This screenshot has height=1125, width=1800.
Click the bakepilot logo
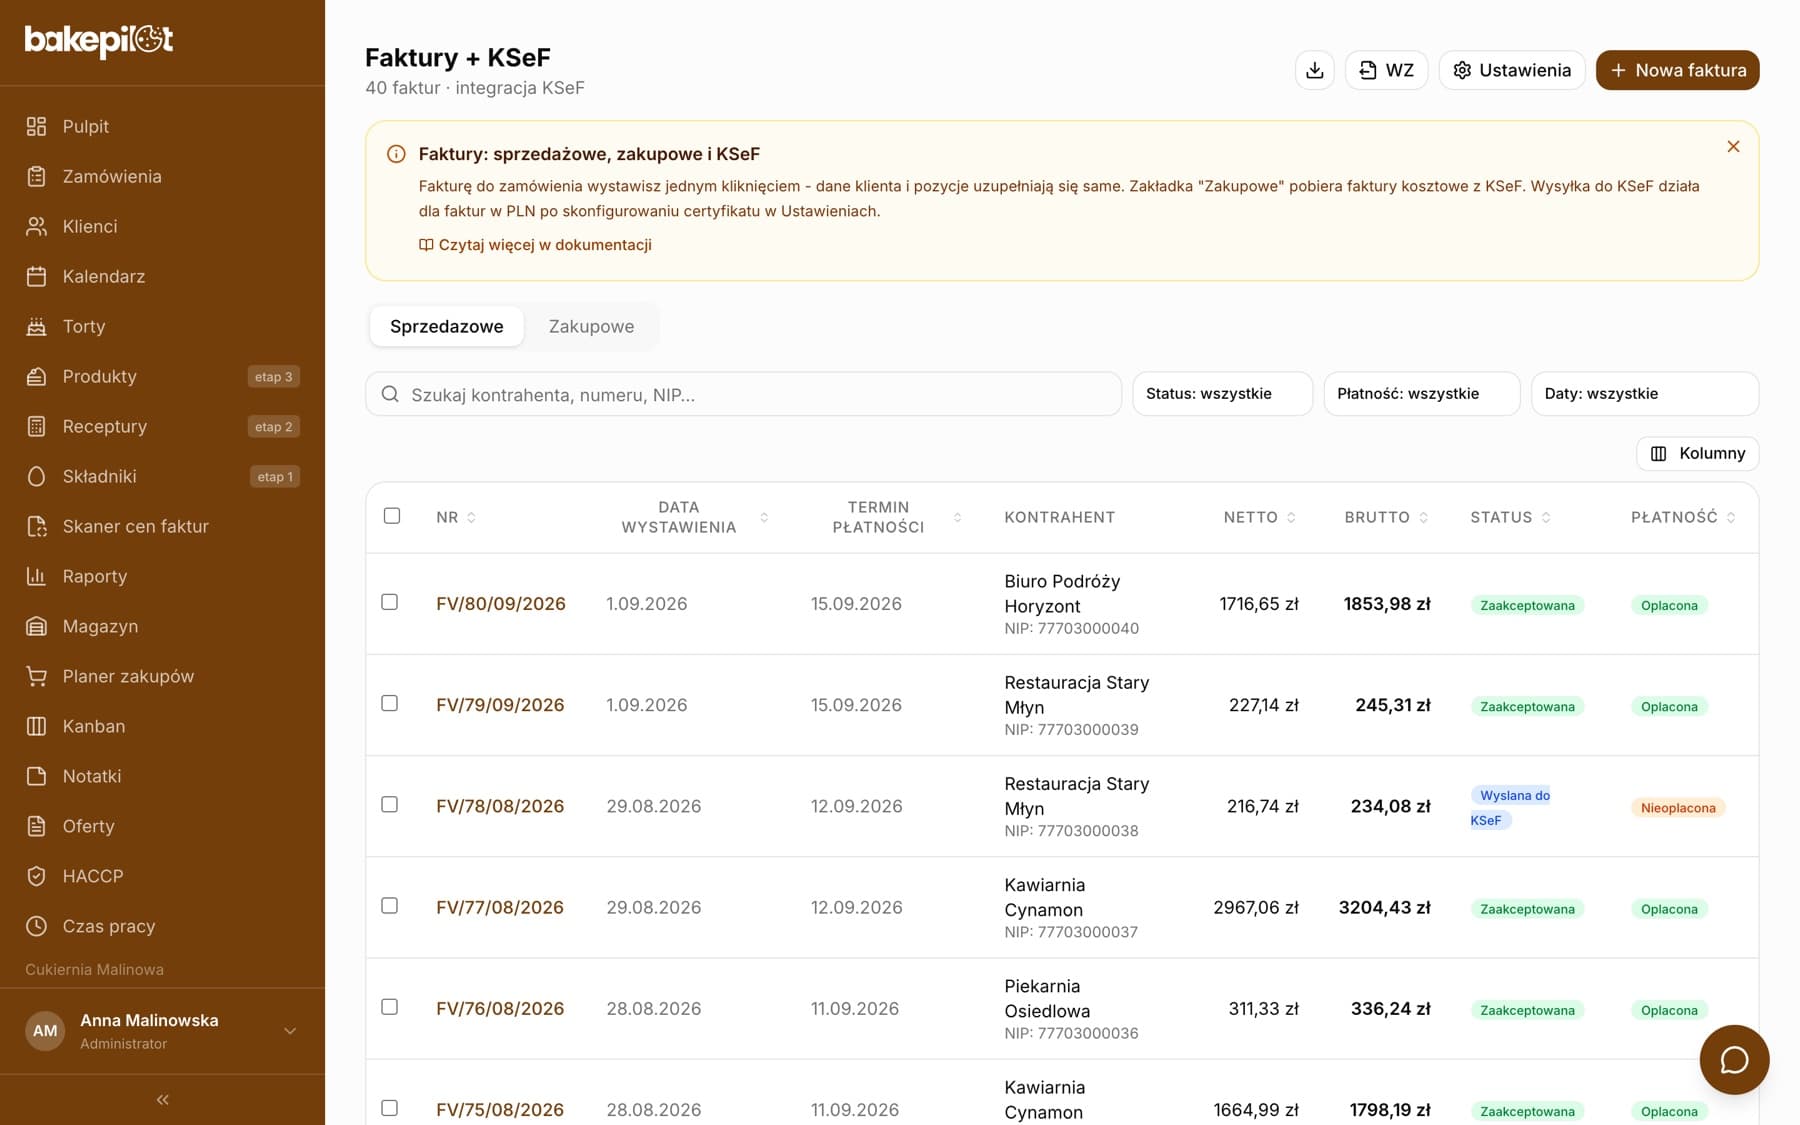click(99, 41)
